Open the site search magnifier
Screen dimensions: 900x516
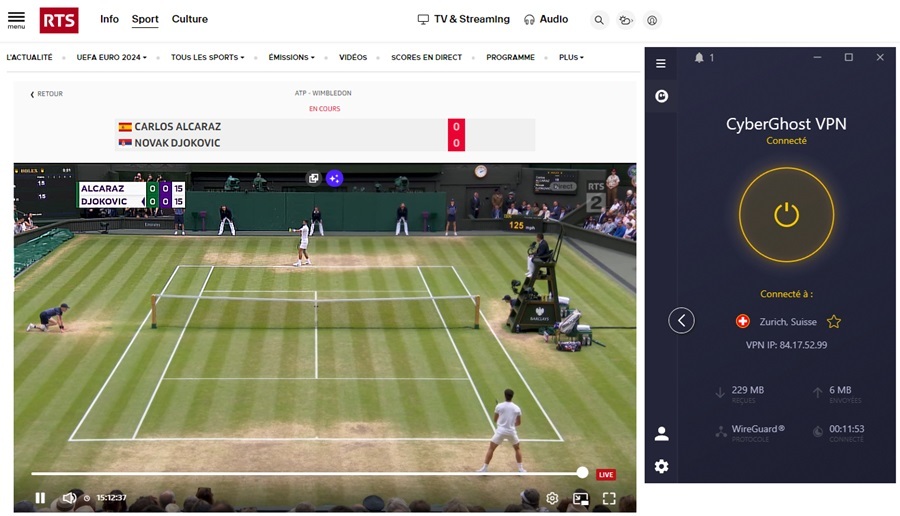point(599,20)
